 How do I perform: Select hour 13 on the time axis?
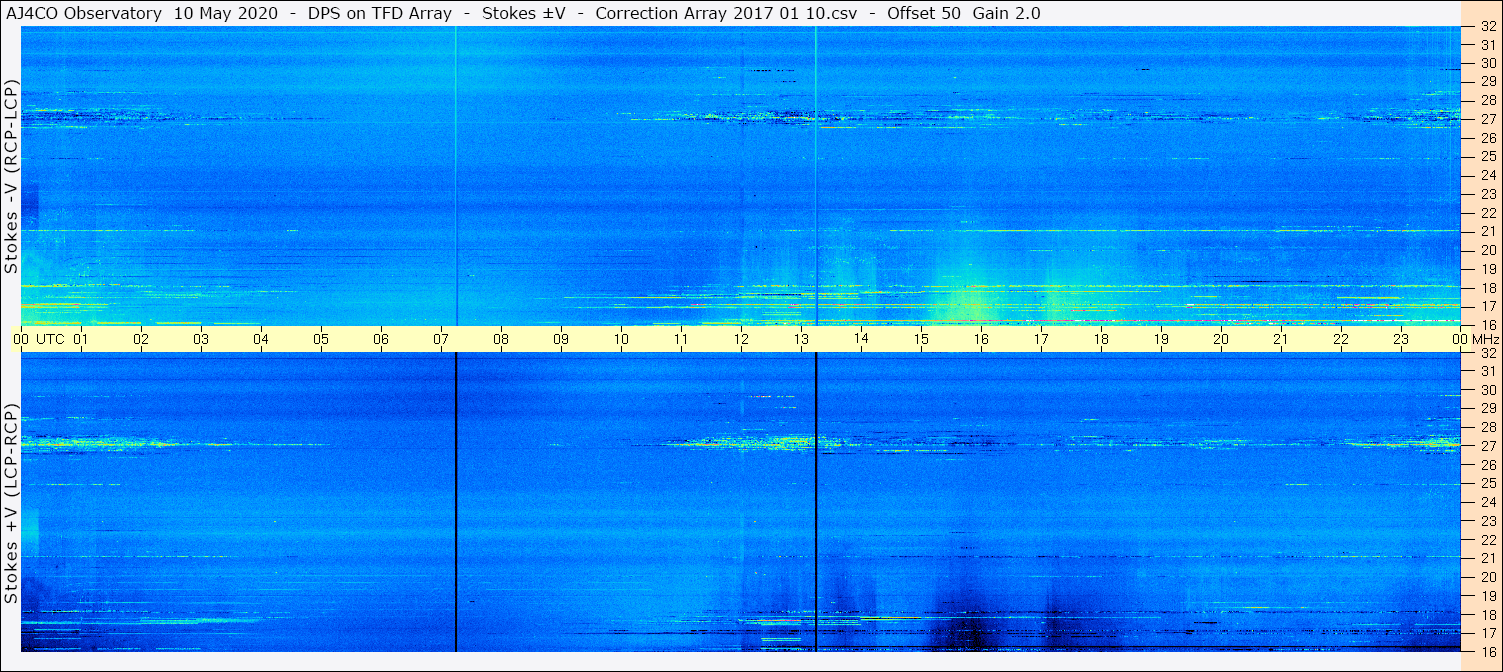click(801, 339)
